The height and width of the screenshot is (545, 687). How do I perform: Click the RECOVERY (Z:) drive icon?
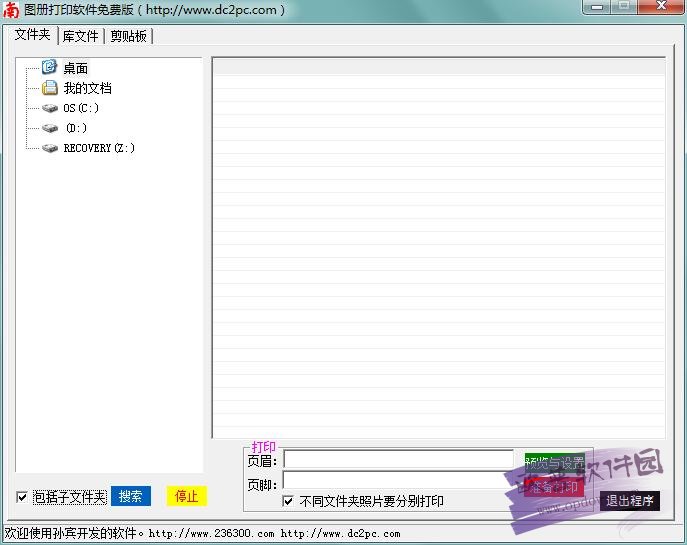[x=50, y=148]
